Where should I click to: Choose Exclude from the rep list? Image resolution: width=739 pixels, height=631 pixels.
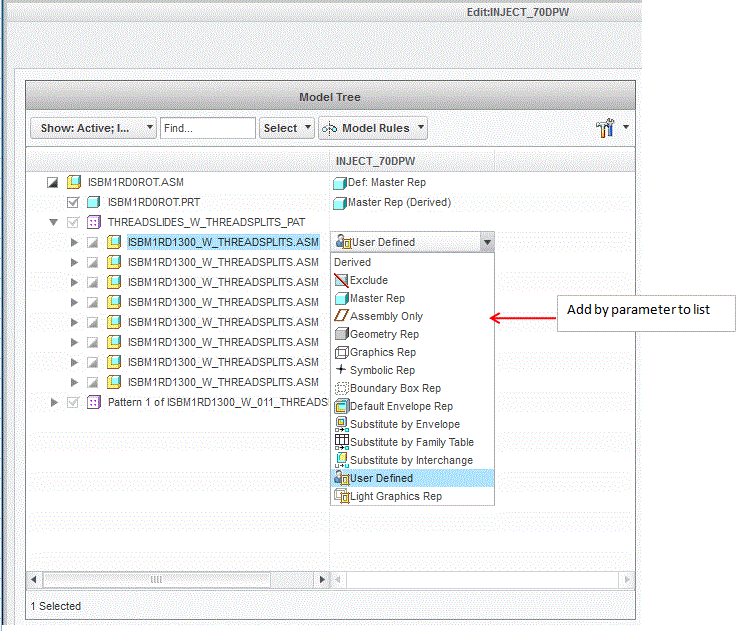tap(412, 280)
